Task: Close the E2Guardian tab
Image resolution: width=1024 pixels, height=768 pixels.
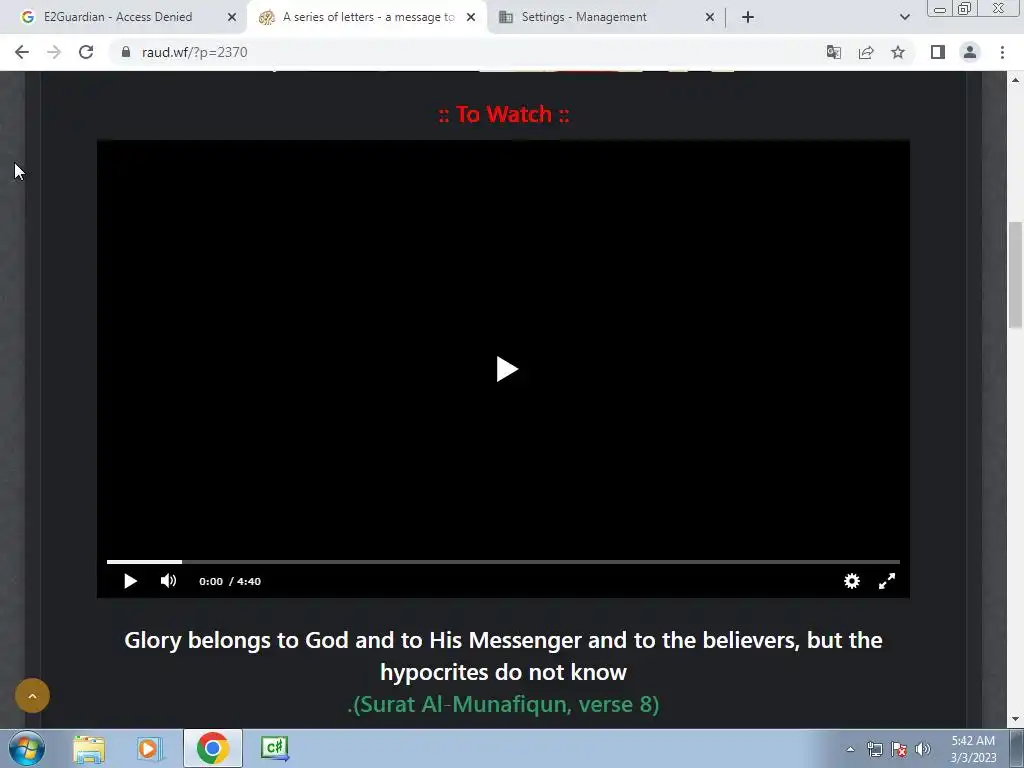Action: click(x=232, y=17)
